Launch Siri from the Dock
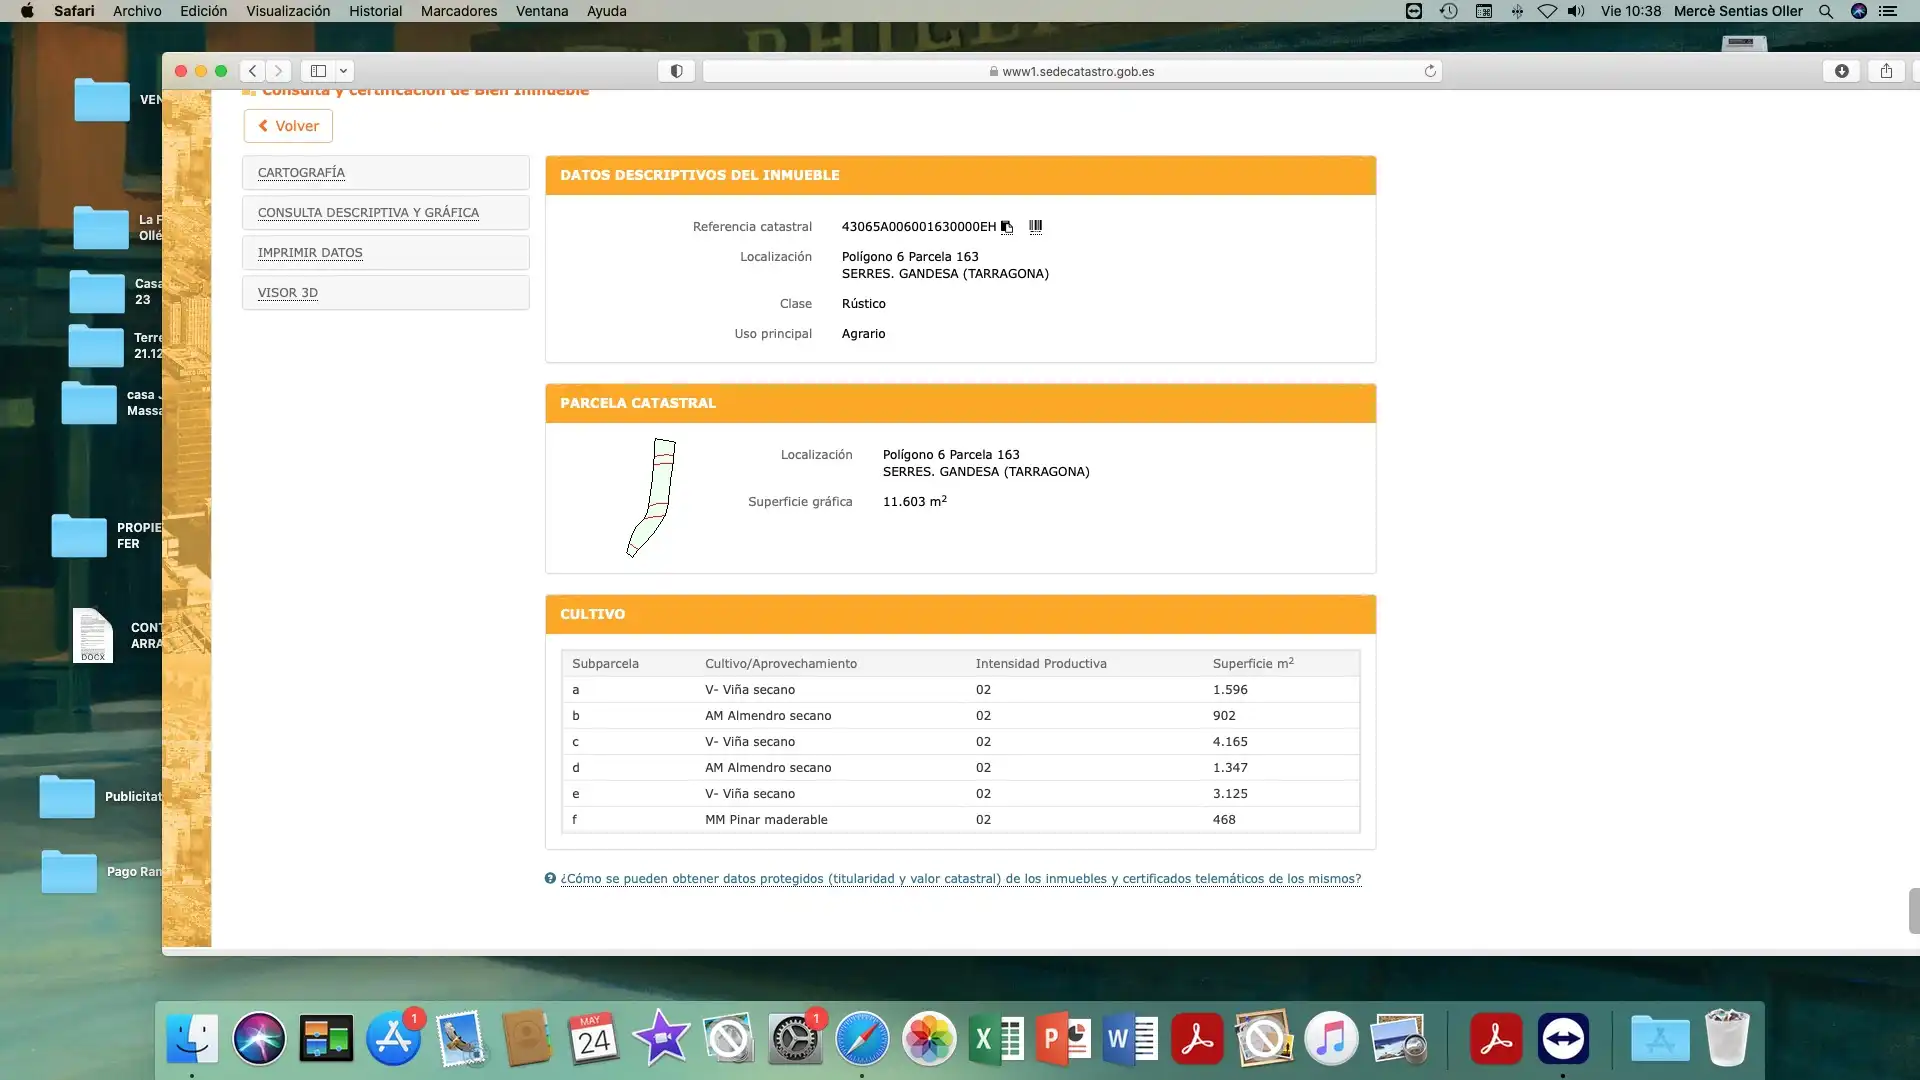The height and width of the screenshot is (1080, 1920). [259, 1039]
